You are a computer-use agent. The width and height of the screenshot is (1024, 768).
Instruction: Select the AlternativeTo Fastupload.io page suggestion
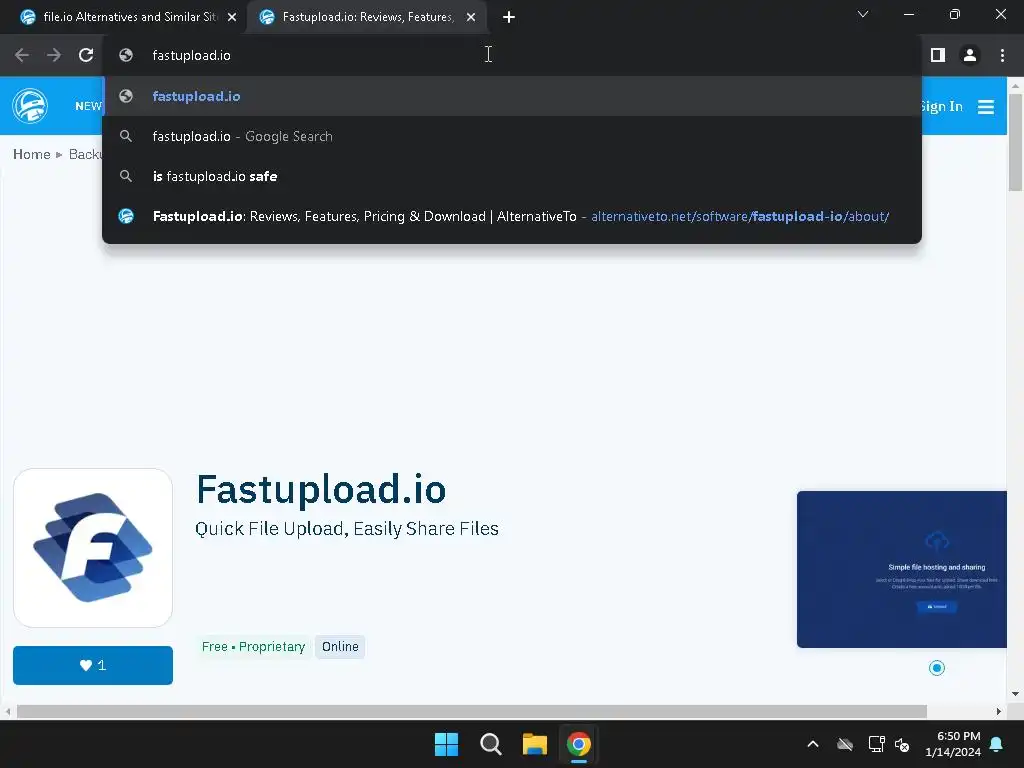coord(512,216)
